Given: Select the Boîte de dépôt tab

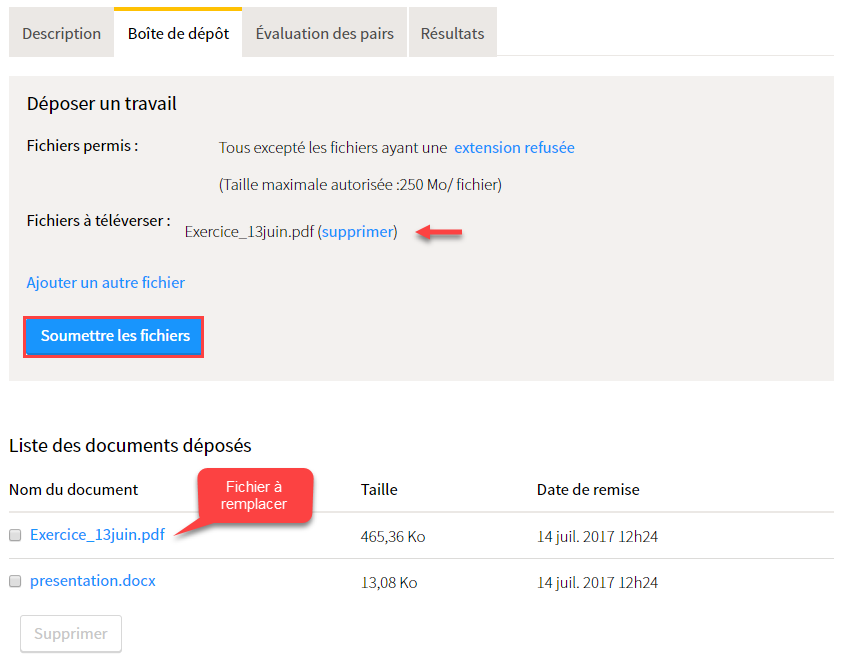Looking at the screenshot, I should [178, 33].
